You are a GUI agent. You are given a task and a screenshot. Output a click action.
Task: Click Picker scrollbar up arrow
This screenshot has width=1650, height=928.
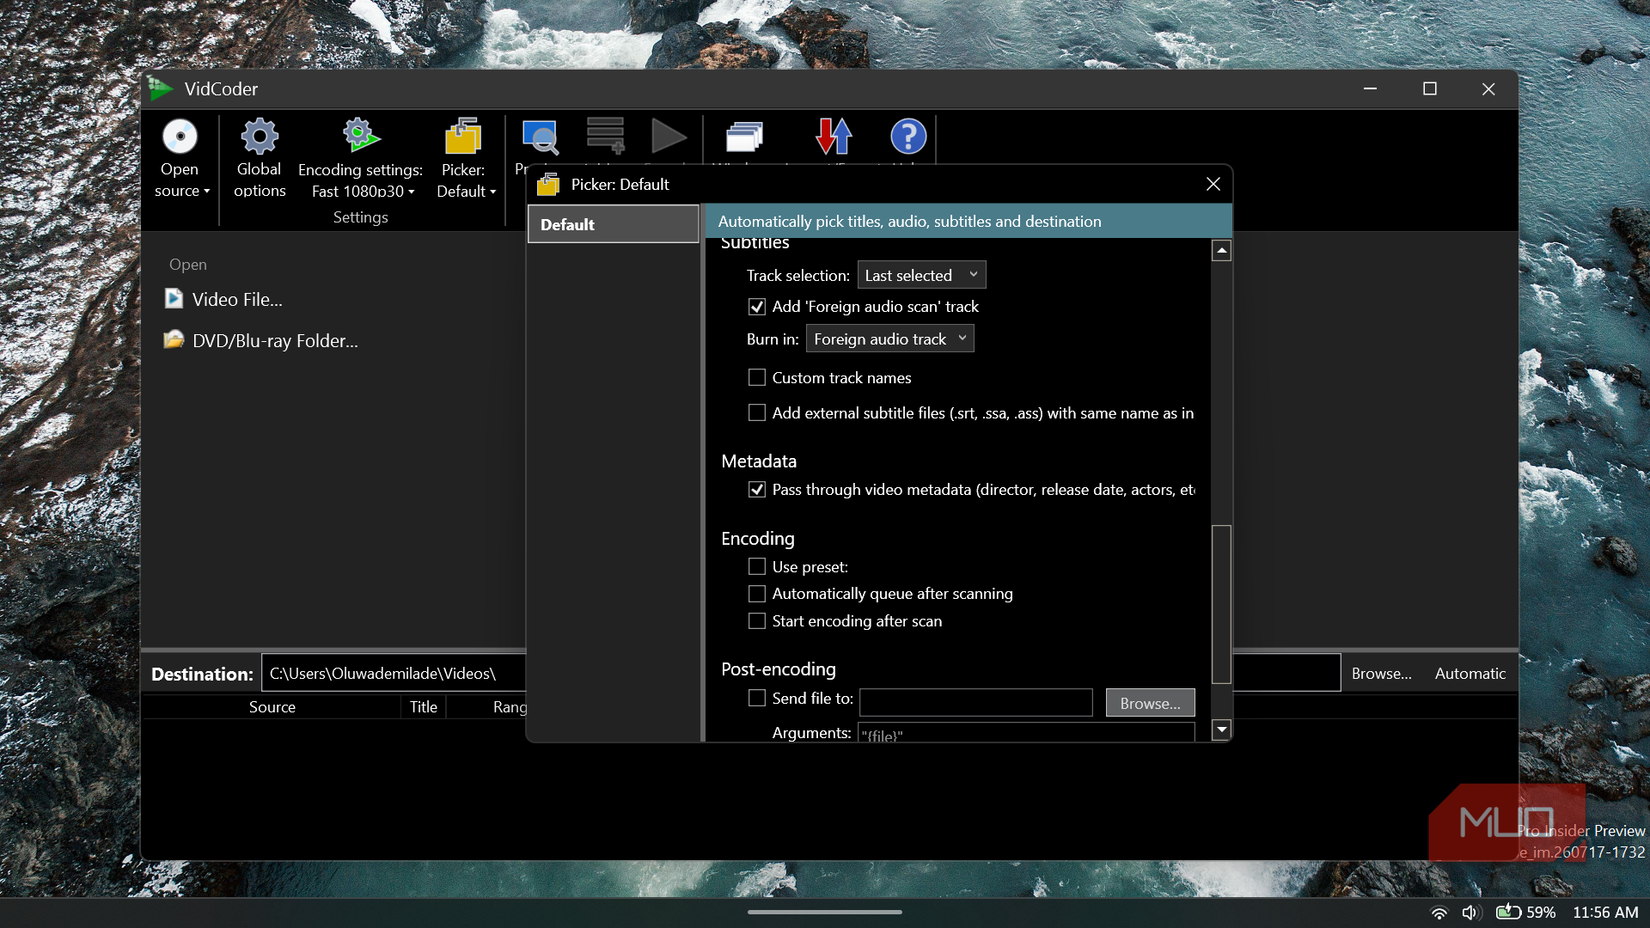point(1221,251)
